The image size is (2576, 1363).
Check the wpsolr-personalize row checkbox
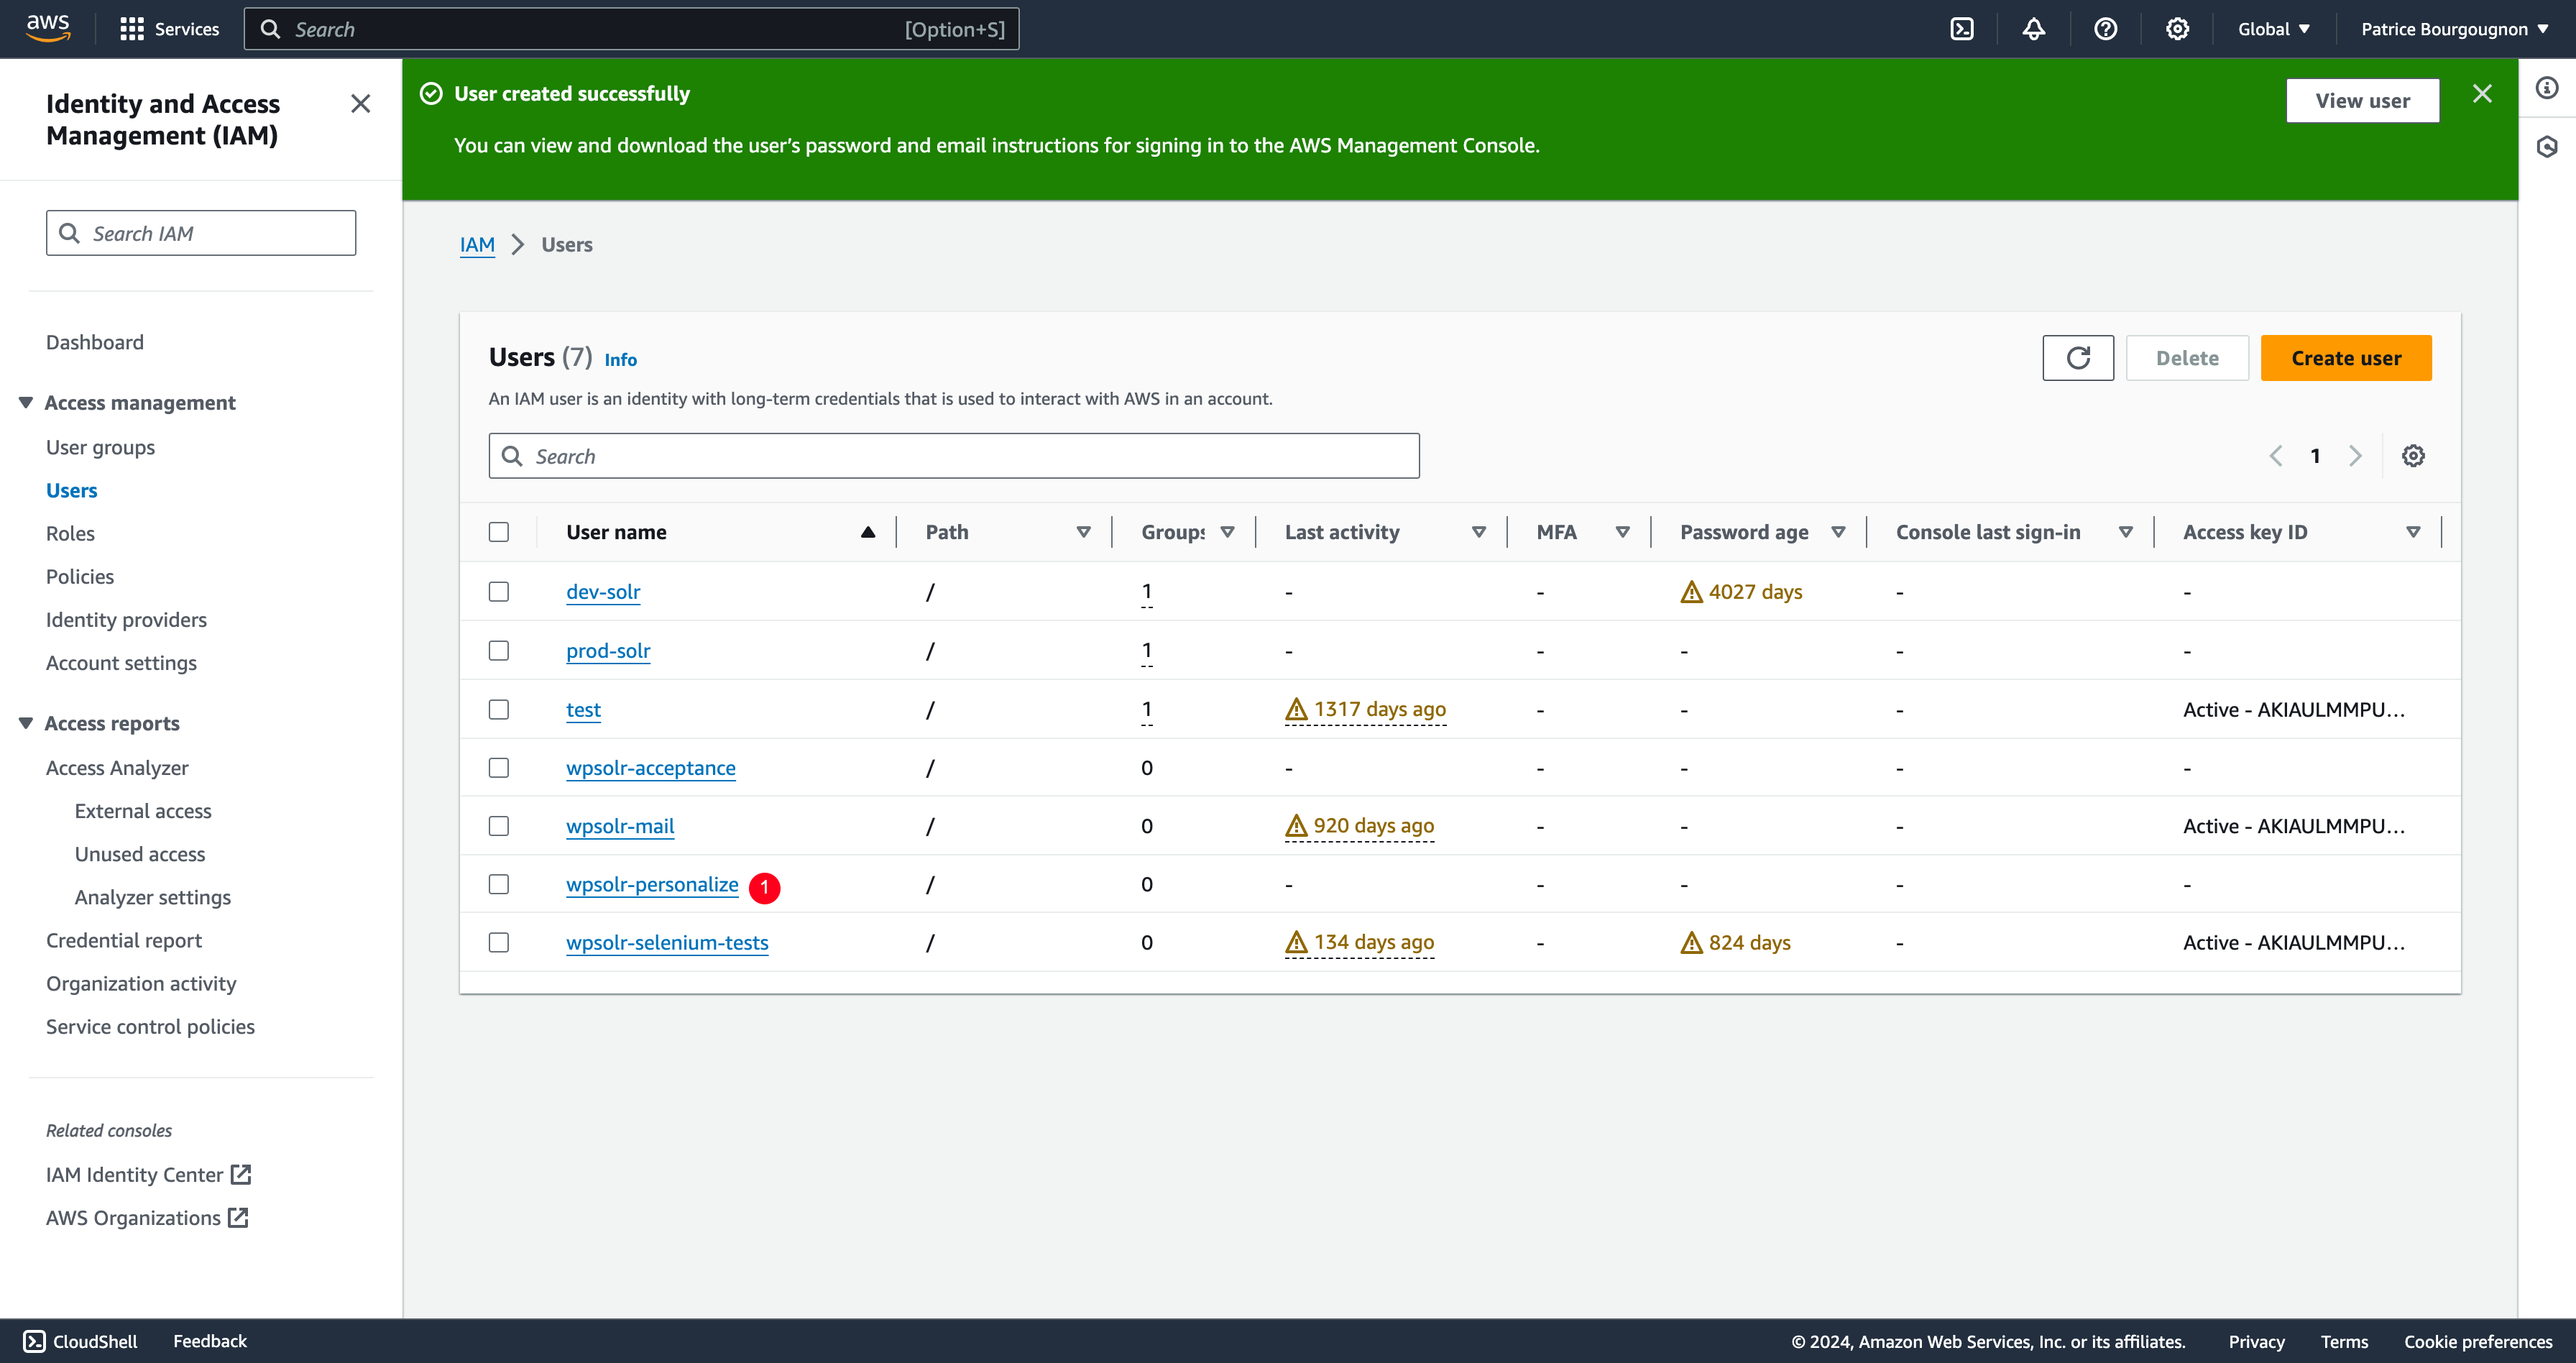click(x=499, y=885)
